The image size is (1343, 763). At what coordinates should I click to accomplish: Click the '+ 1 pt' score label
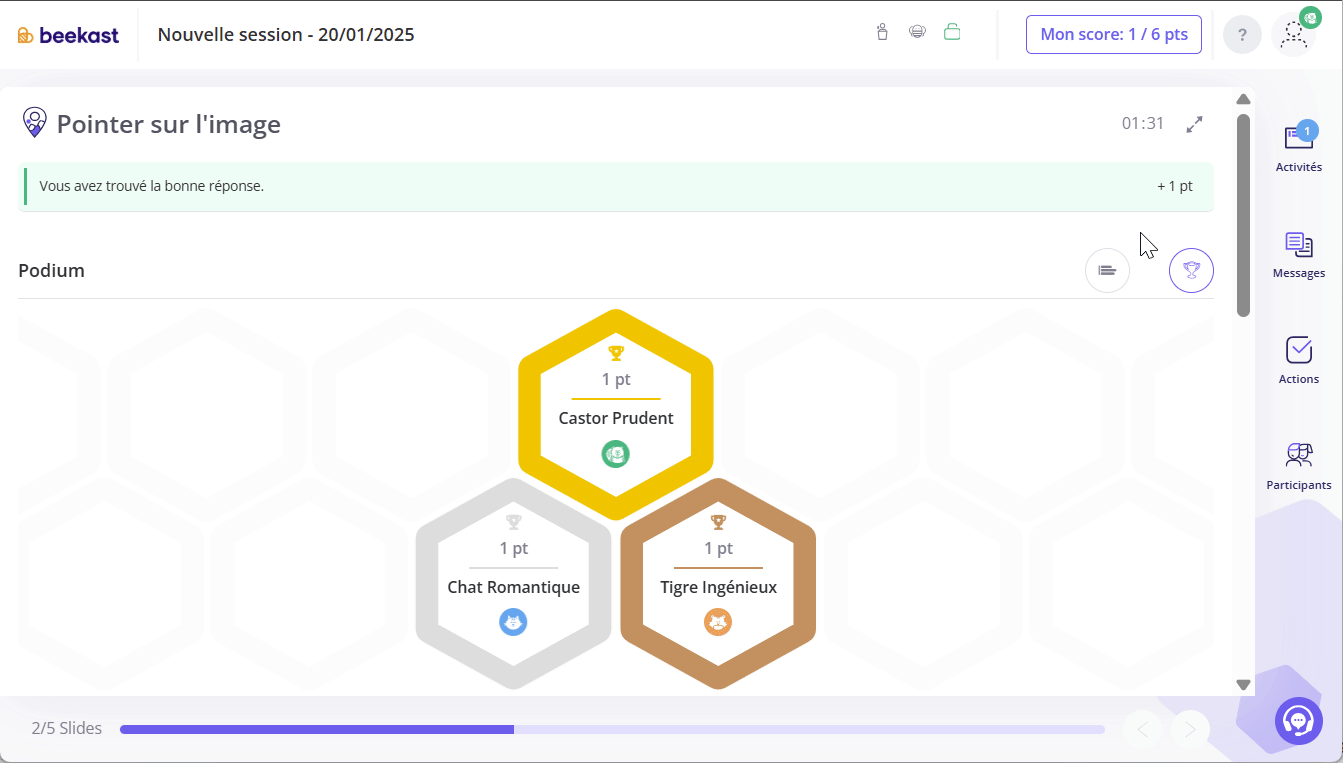coord(1175,186)
